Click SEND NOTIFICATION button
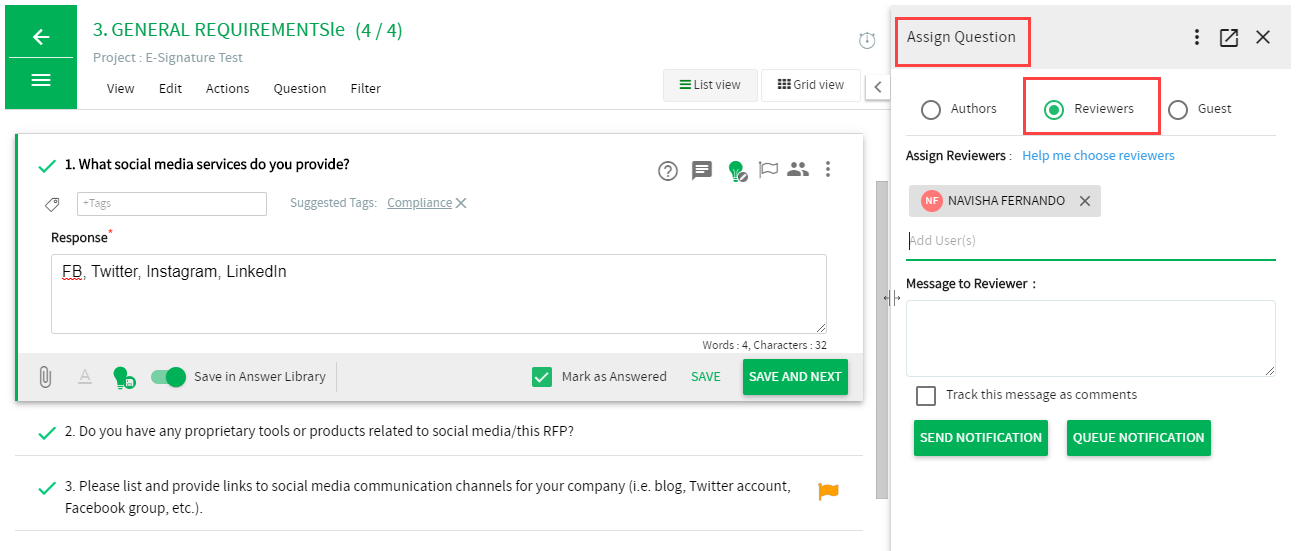The image size is (1296, 551). pos(981,438)
